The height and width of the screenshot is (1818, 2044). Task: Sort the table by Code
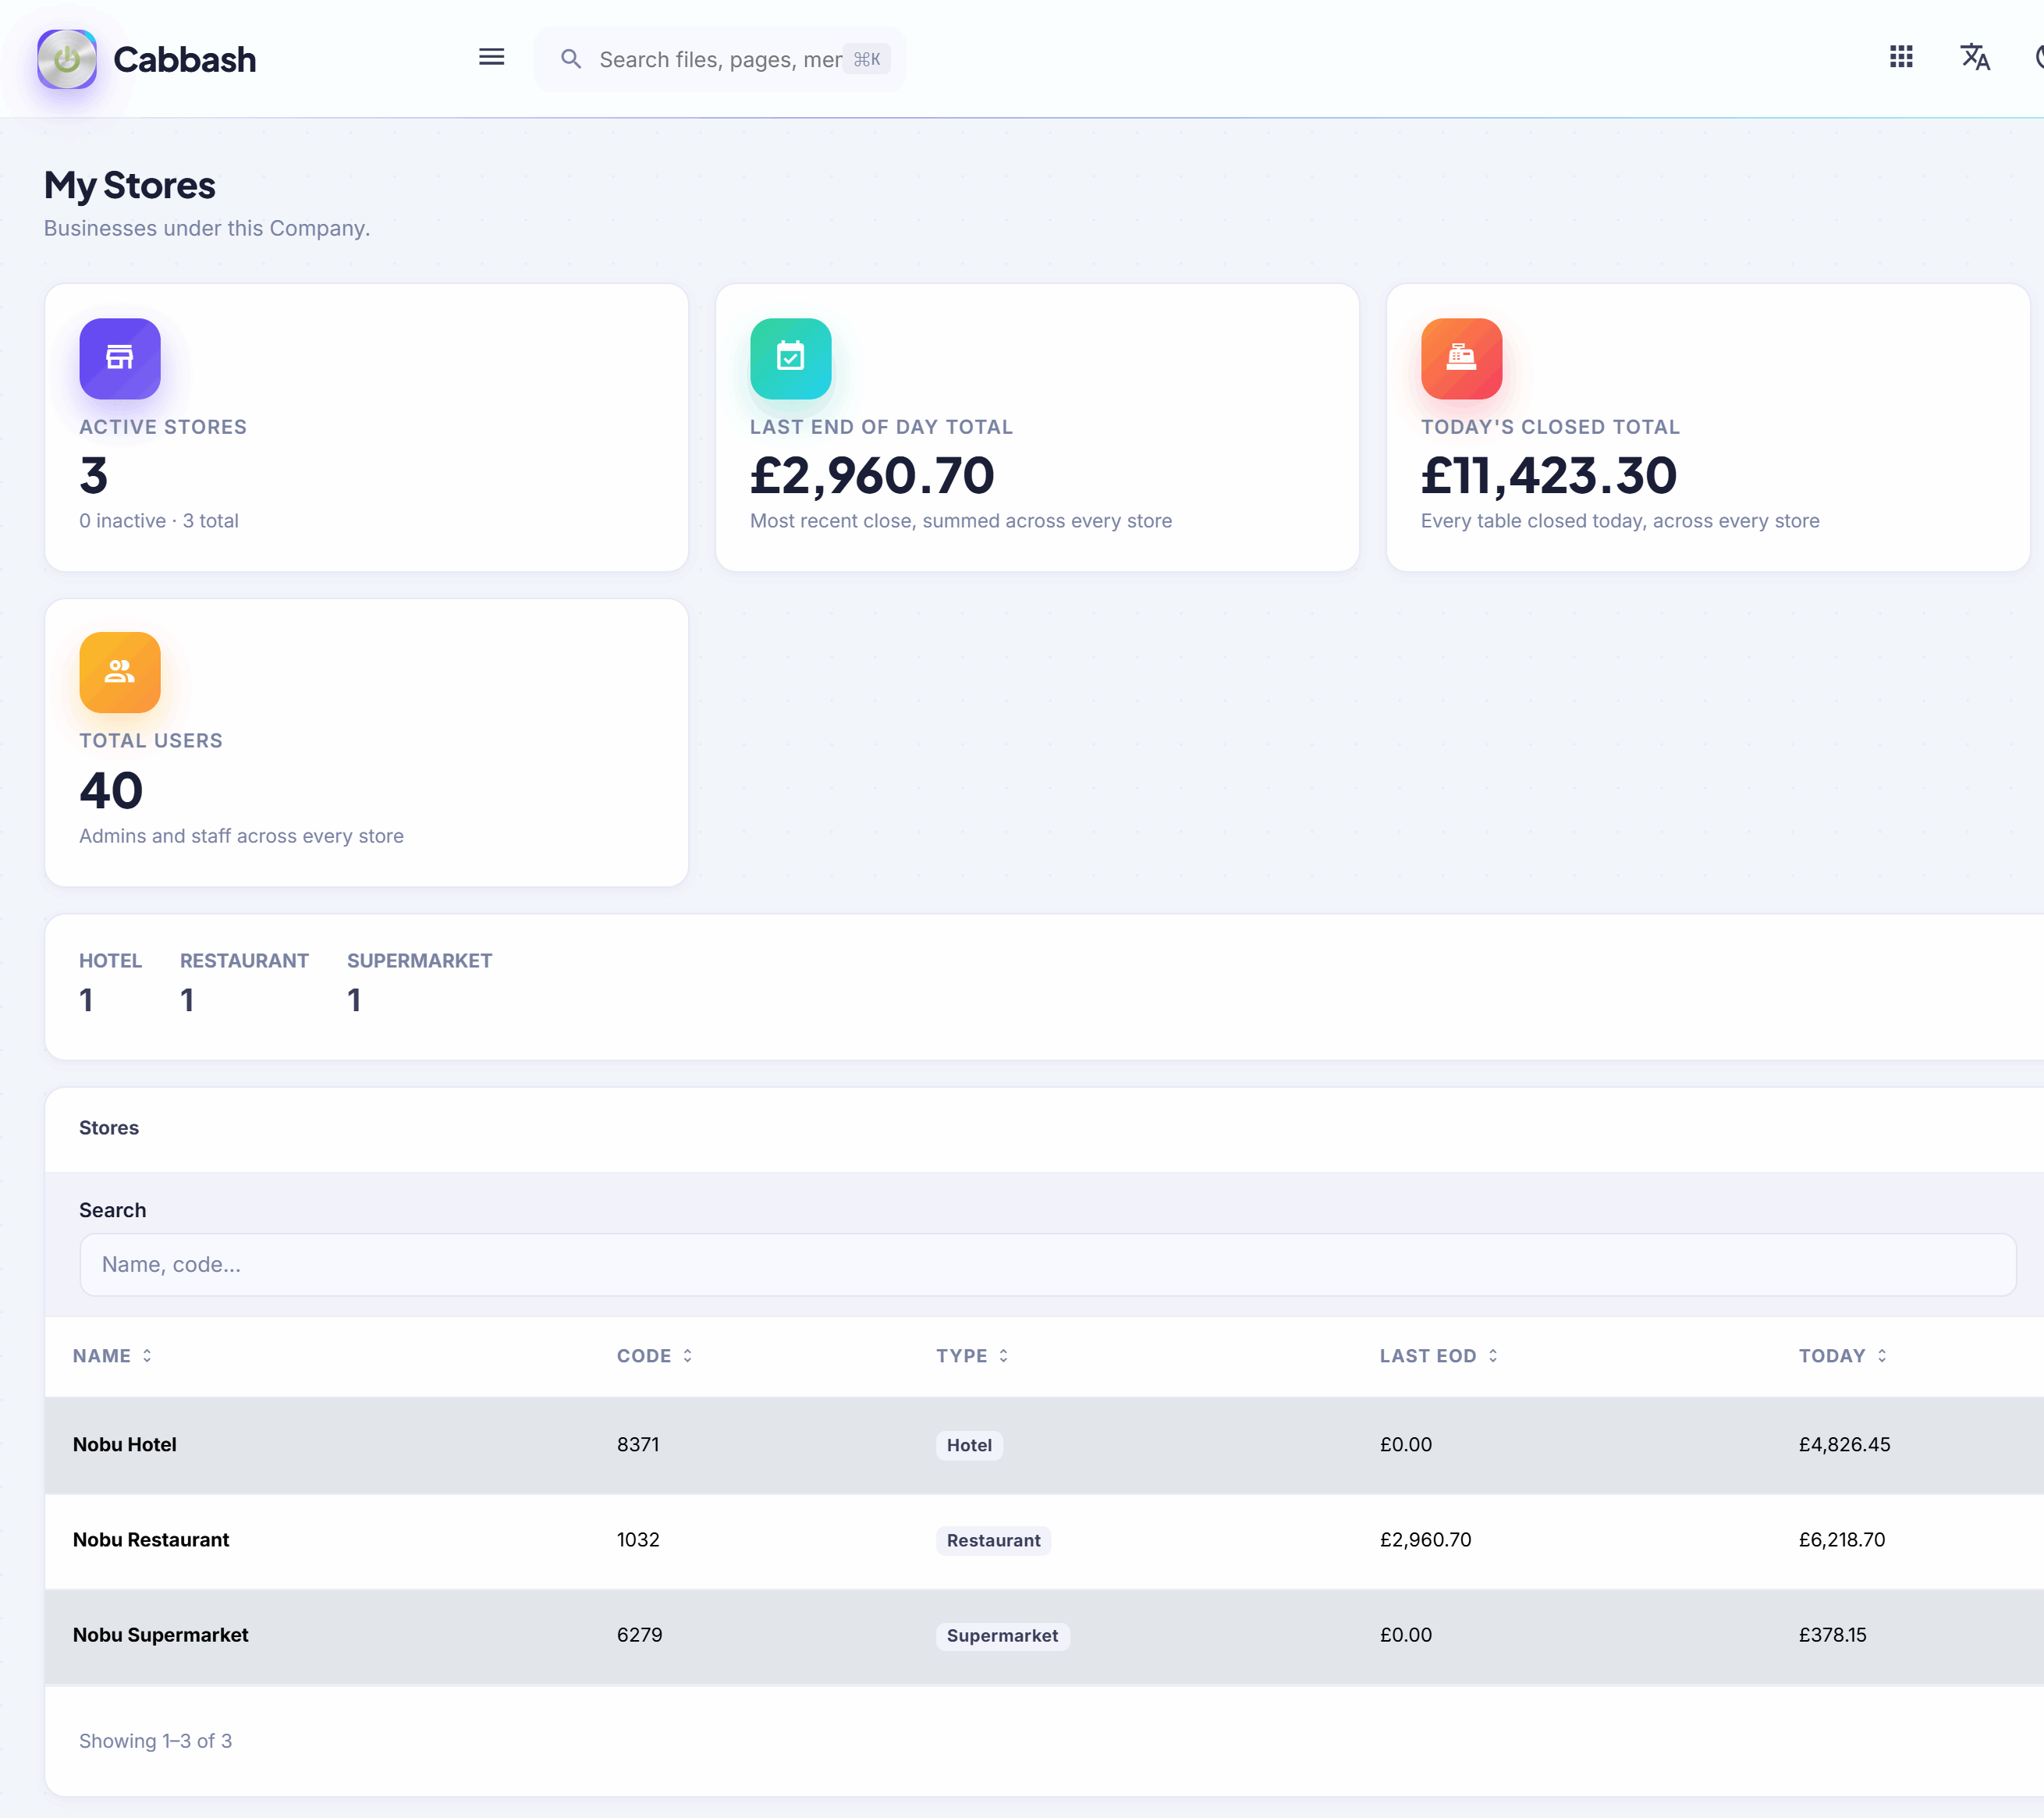coord(654,1356)
